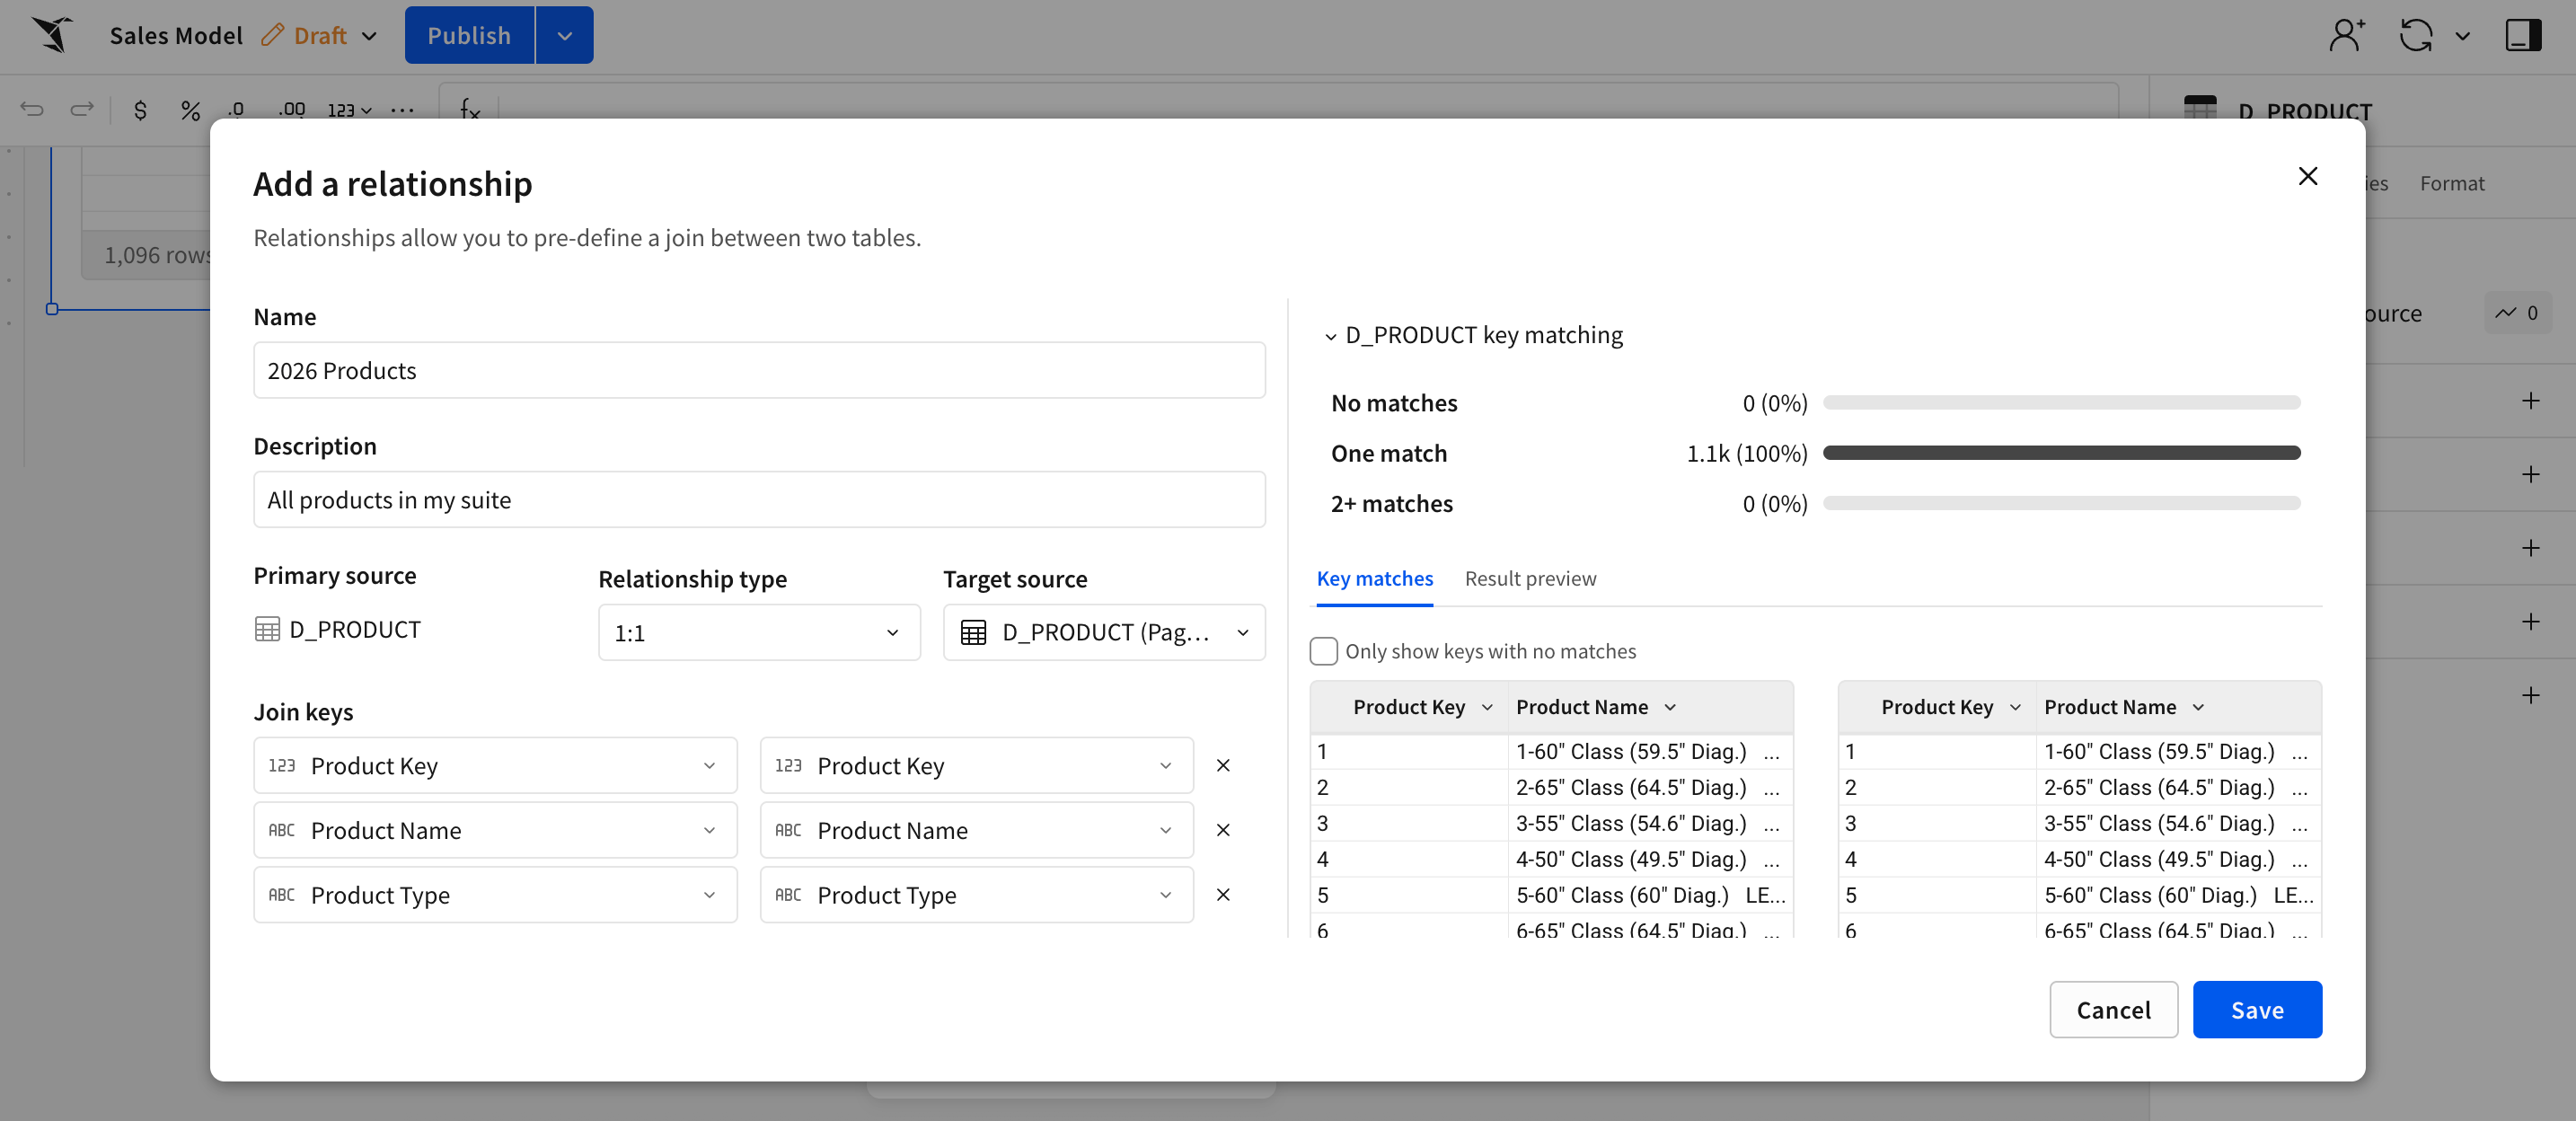2576x1121 pixels.
Task: Open the Relationship type dropdown
Action: [x=758, y=633]
